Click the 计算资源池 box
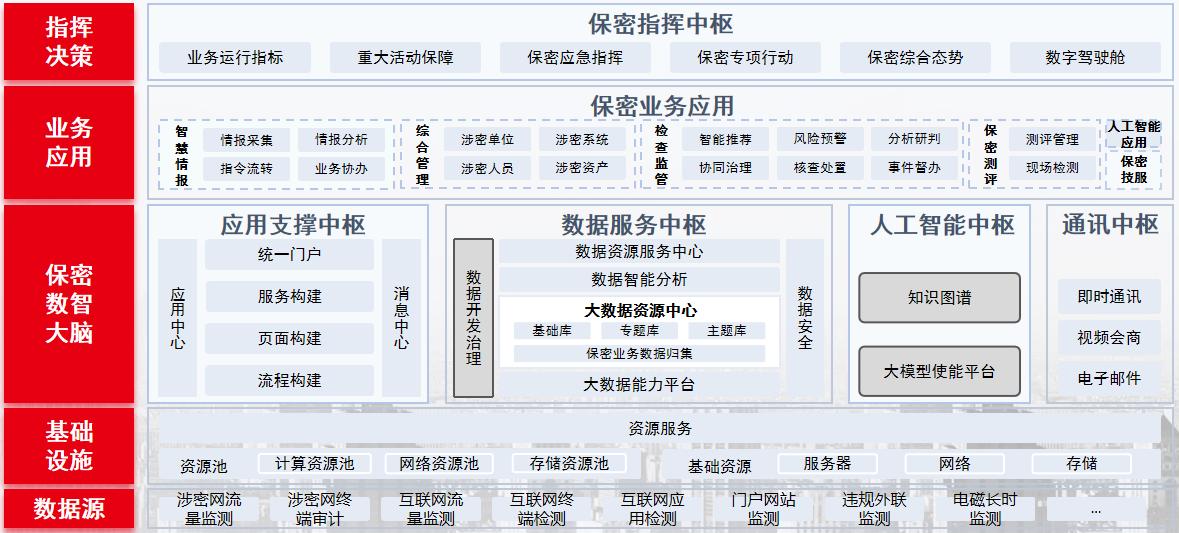The width and height of the screenshot is (1179, 533). tap(314, 464)
